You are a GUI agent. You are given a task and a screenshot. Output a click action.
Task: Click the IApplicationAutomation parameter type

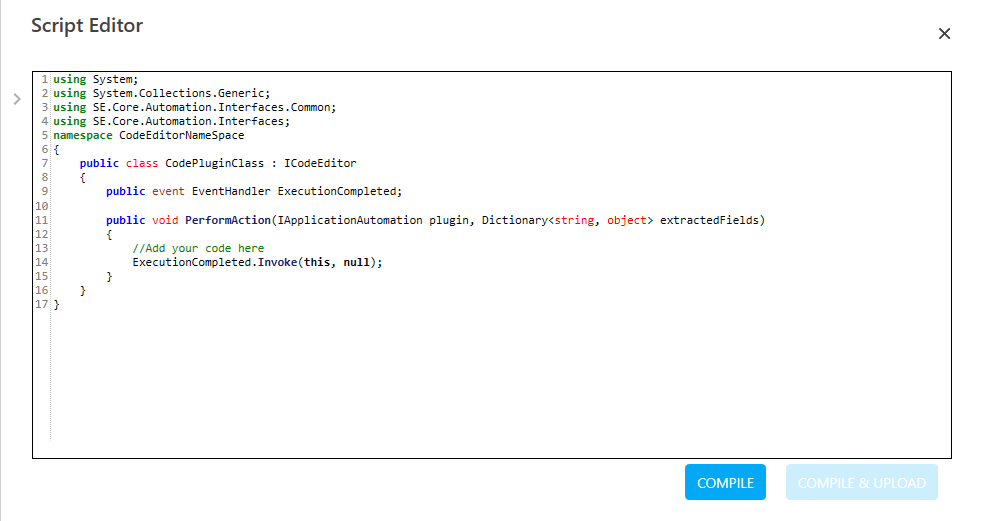click(350, 220)
